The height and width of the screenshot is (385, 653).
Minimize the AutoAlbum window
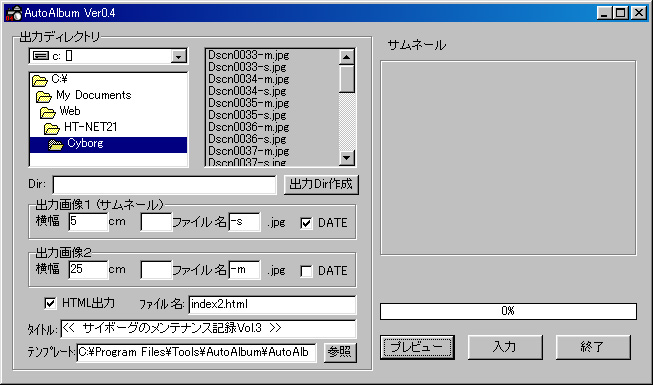click(x=604, y=13)
